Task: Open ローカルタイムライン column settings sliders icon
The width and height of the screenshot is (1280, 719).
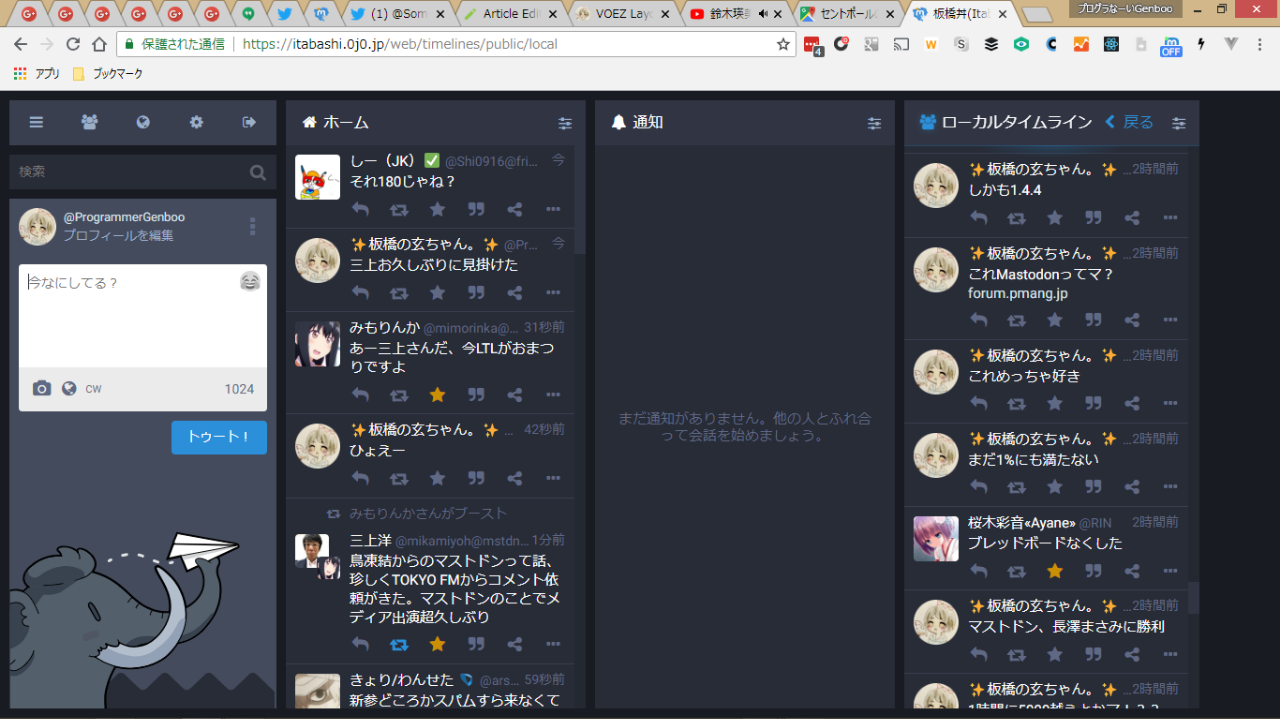Action: 1179,123
